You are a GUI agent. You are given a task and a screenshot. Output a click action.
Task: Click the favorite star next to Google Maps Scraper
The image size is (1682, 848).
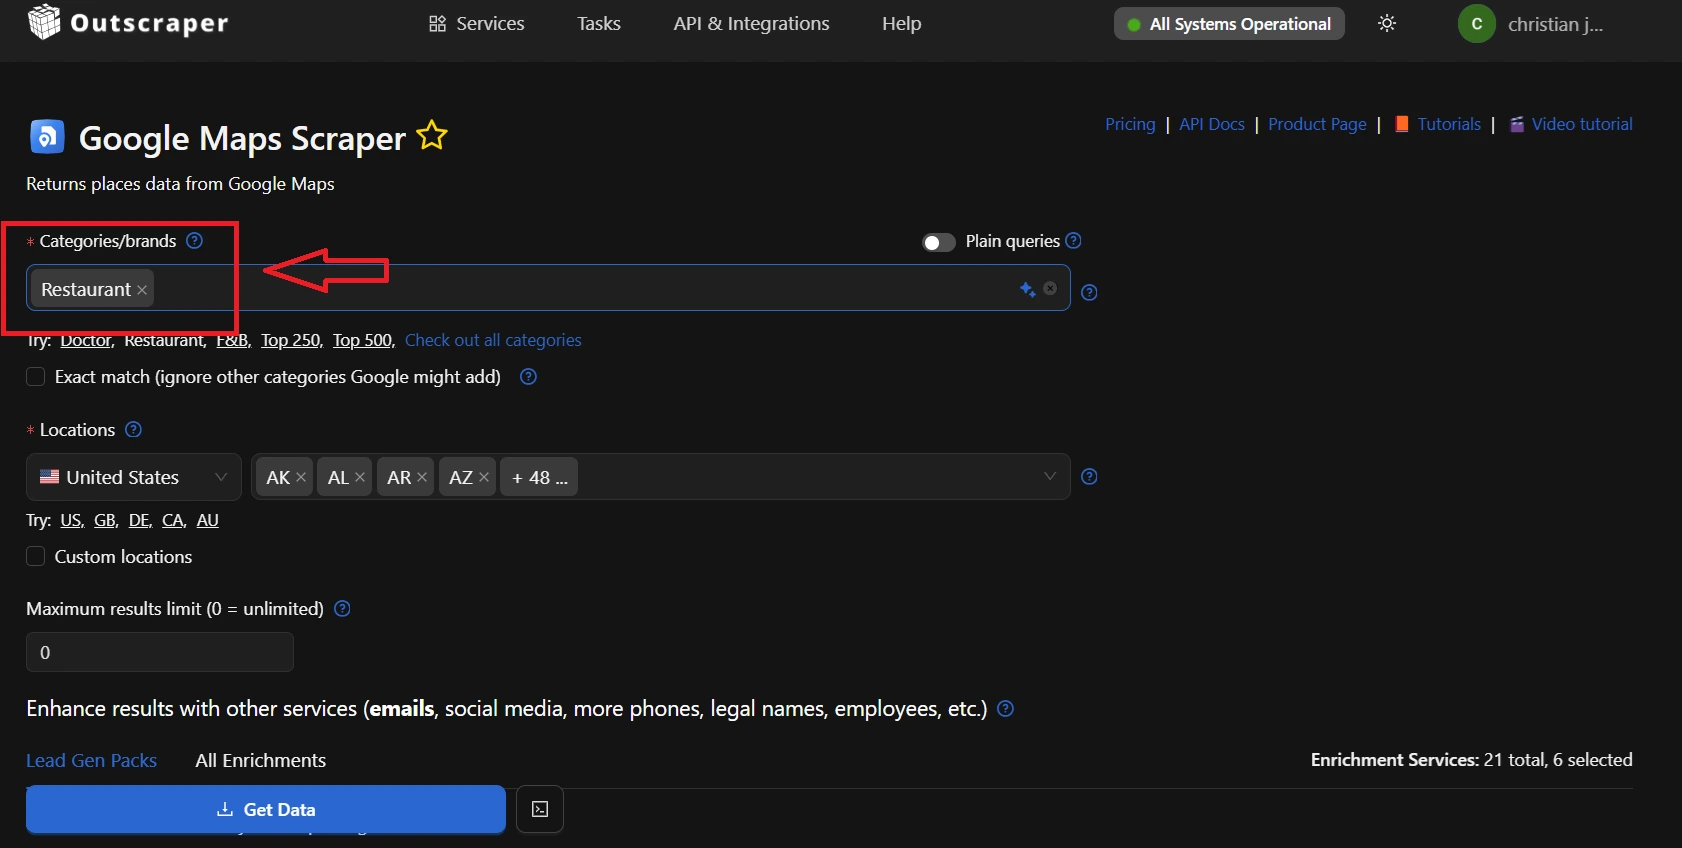432,135
